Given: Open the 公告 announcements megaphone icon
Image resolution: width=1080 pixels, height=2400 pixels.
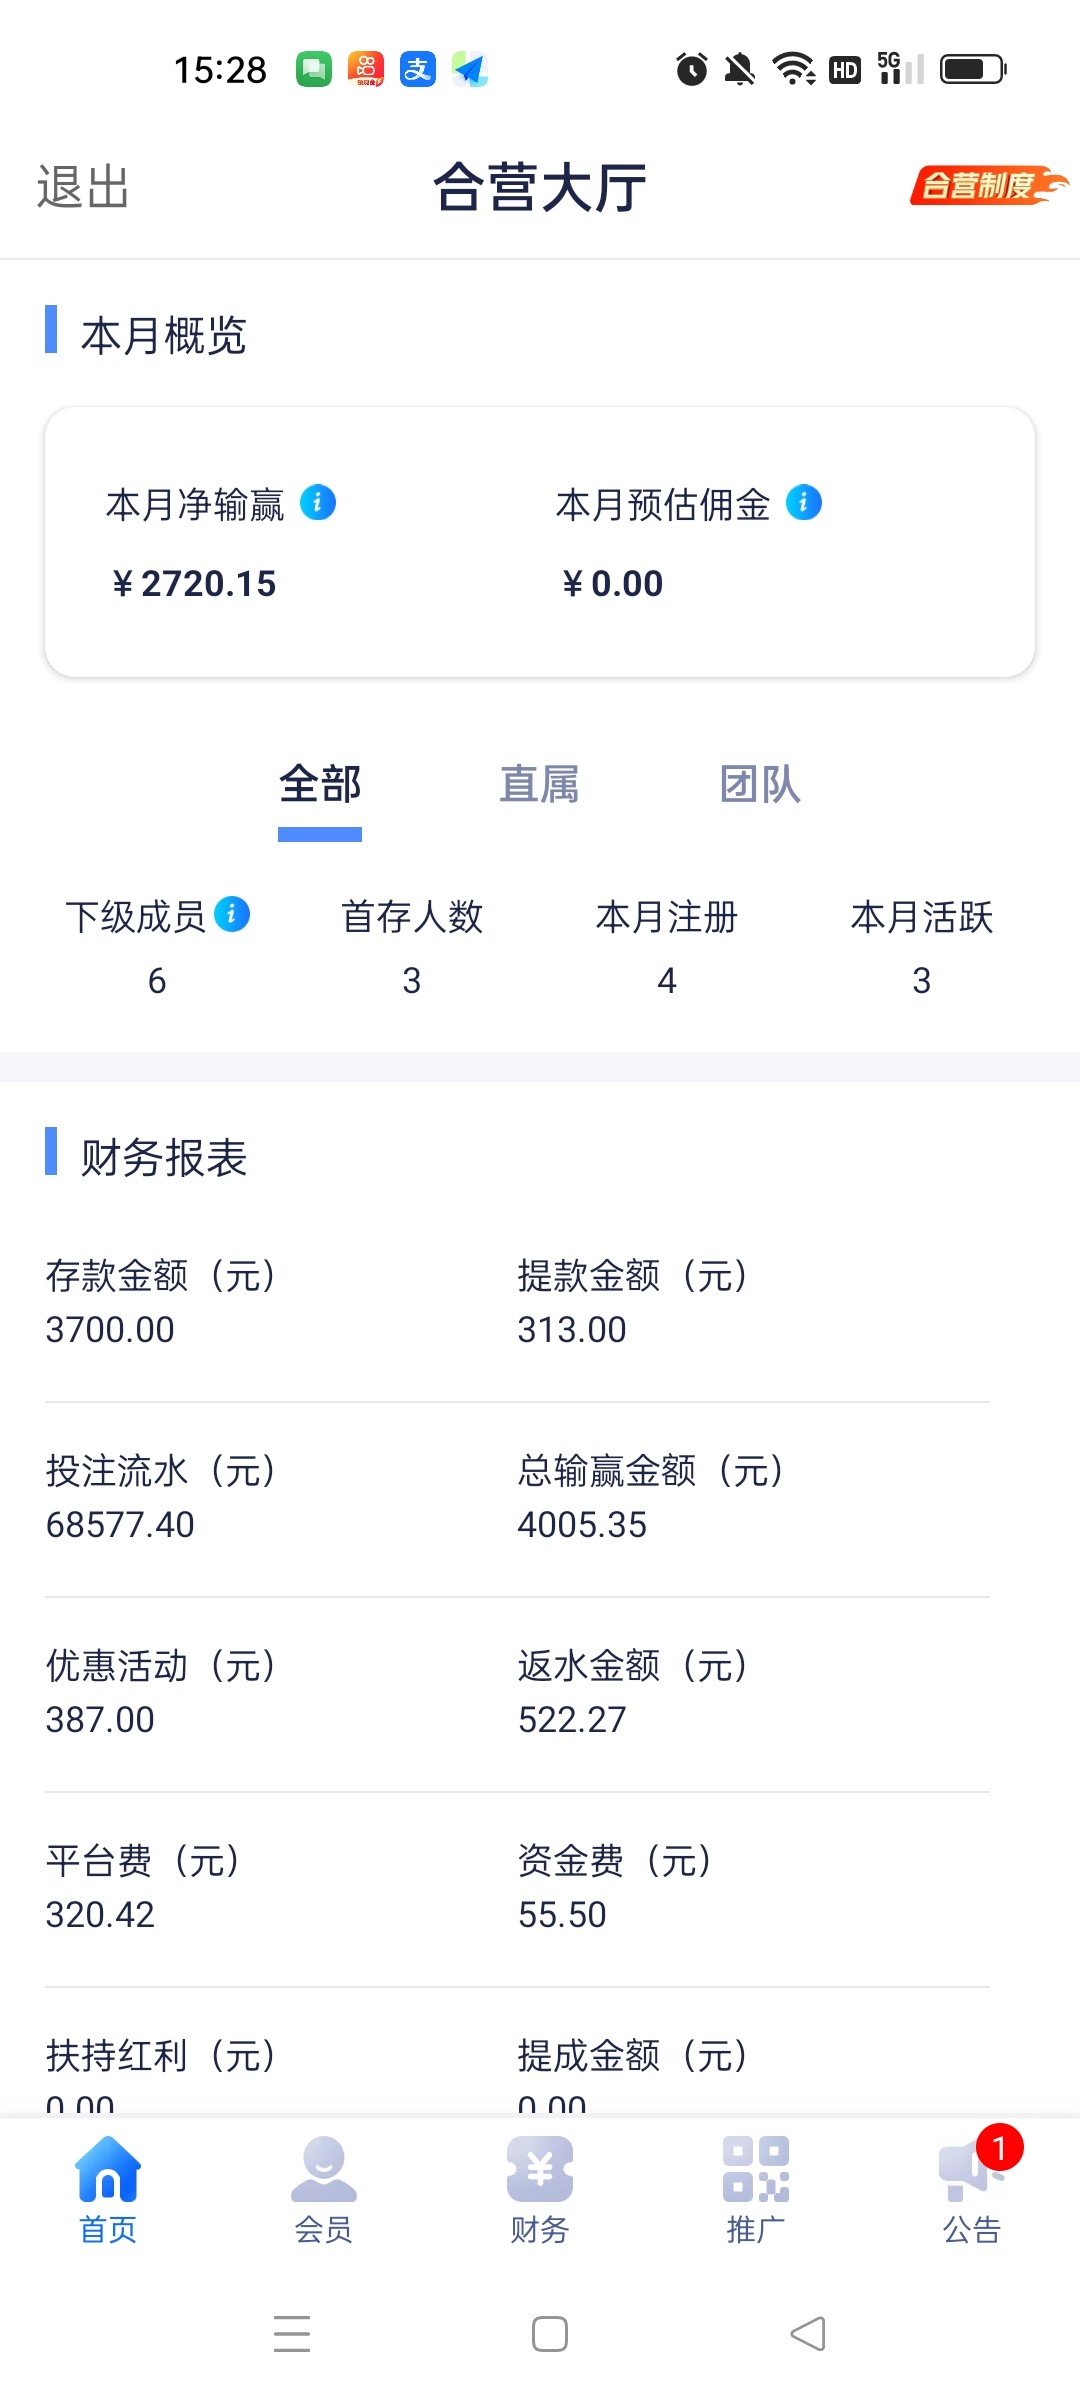Looking at the screenshot, I should (x=970, y=2170).
